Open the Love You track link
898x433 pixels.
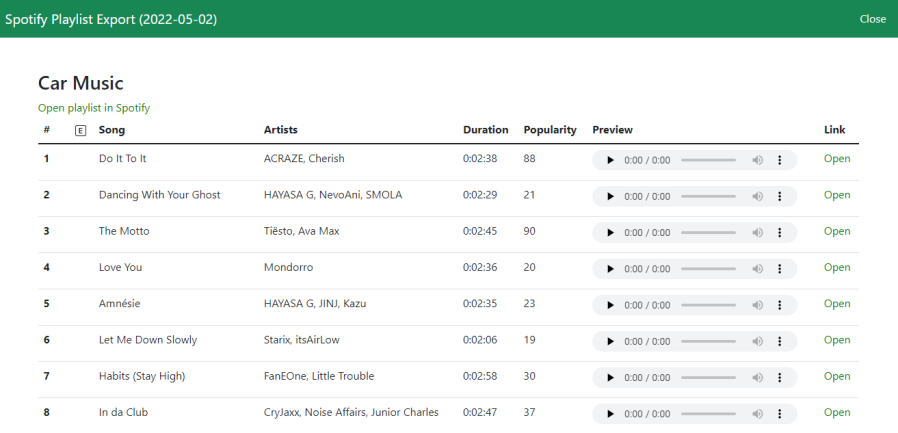[837, 267]
